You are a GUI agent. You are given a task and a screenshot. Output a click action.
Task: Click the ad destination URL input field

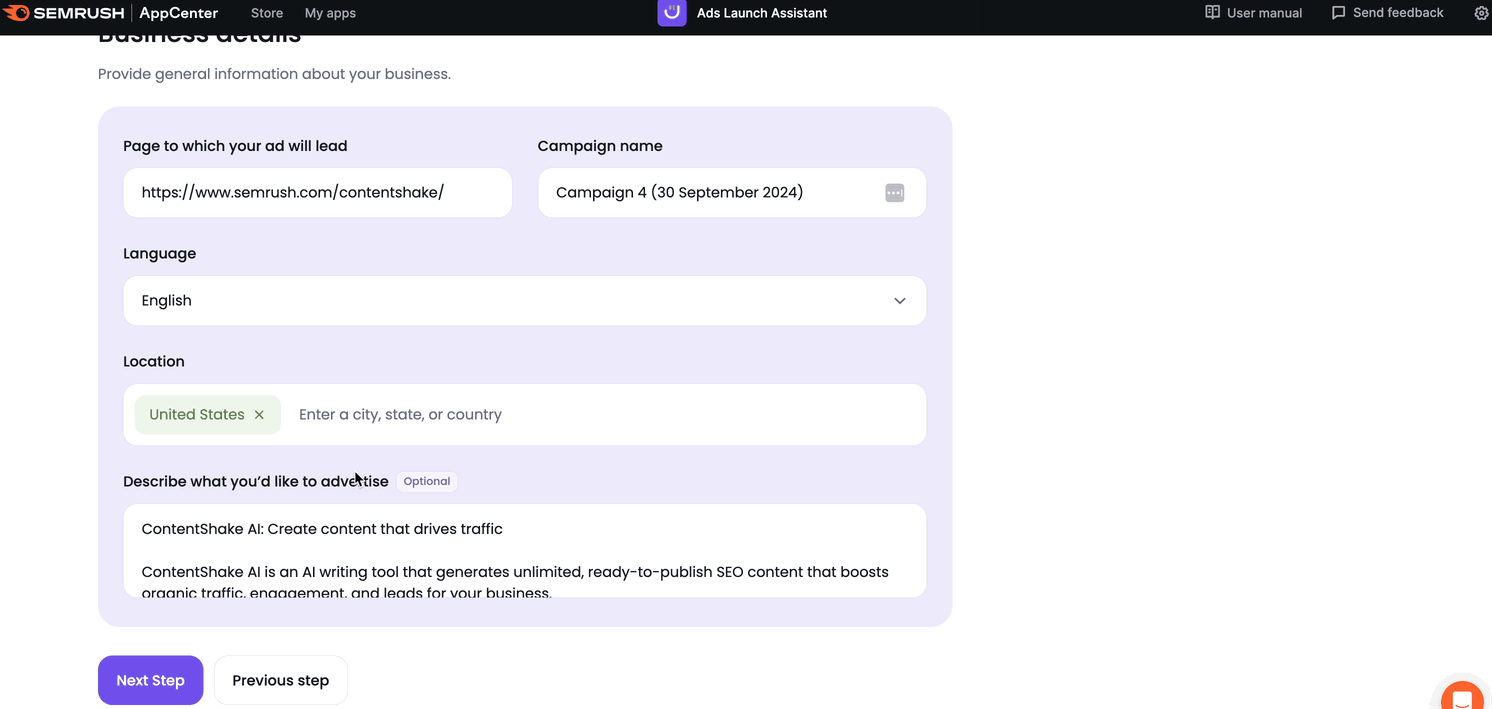tap(317, 192)
